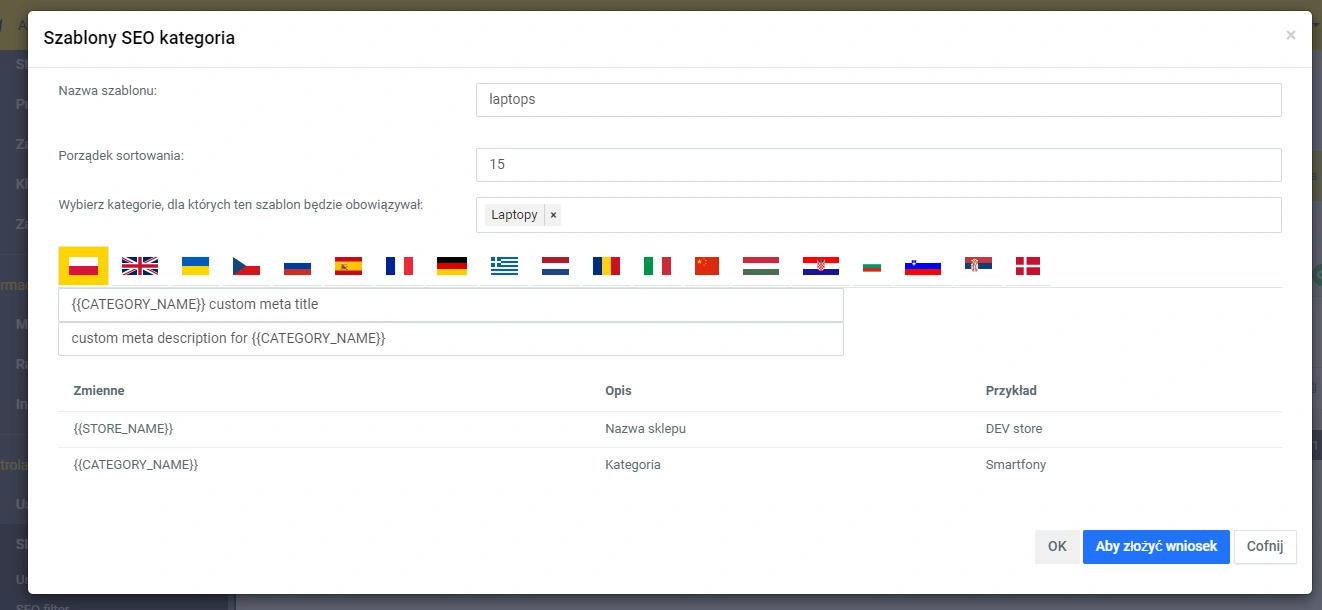Screen dimensions: 1322x610
Task: Switch to the French flag tab
Action: (399, 266)
